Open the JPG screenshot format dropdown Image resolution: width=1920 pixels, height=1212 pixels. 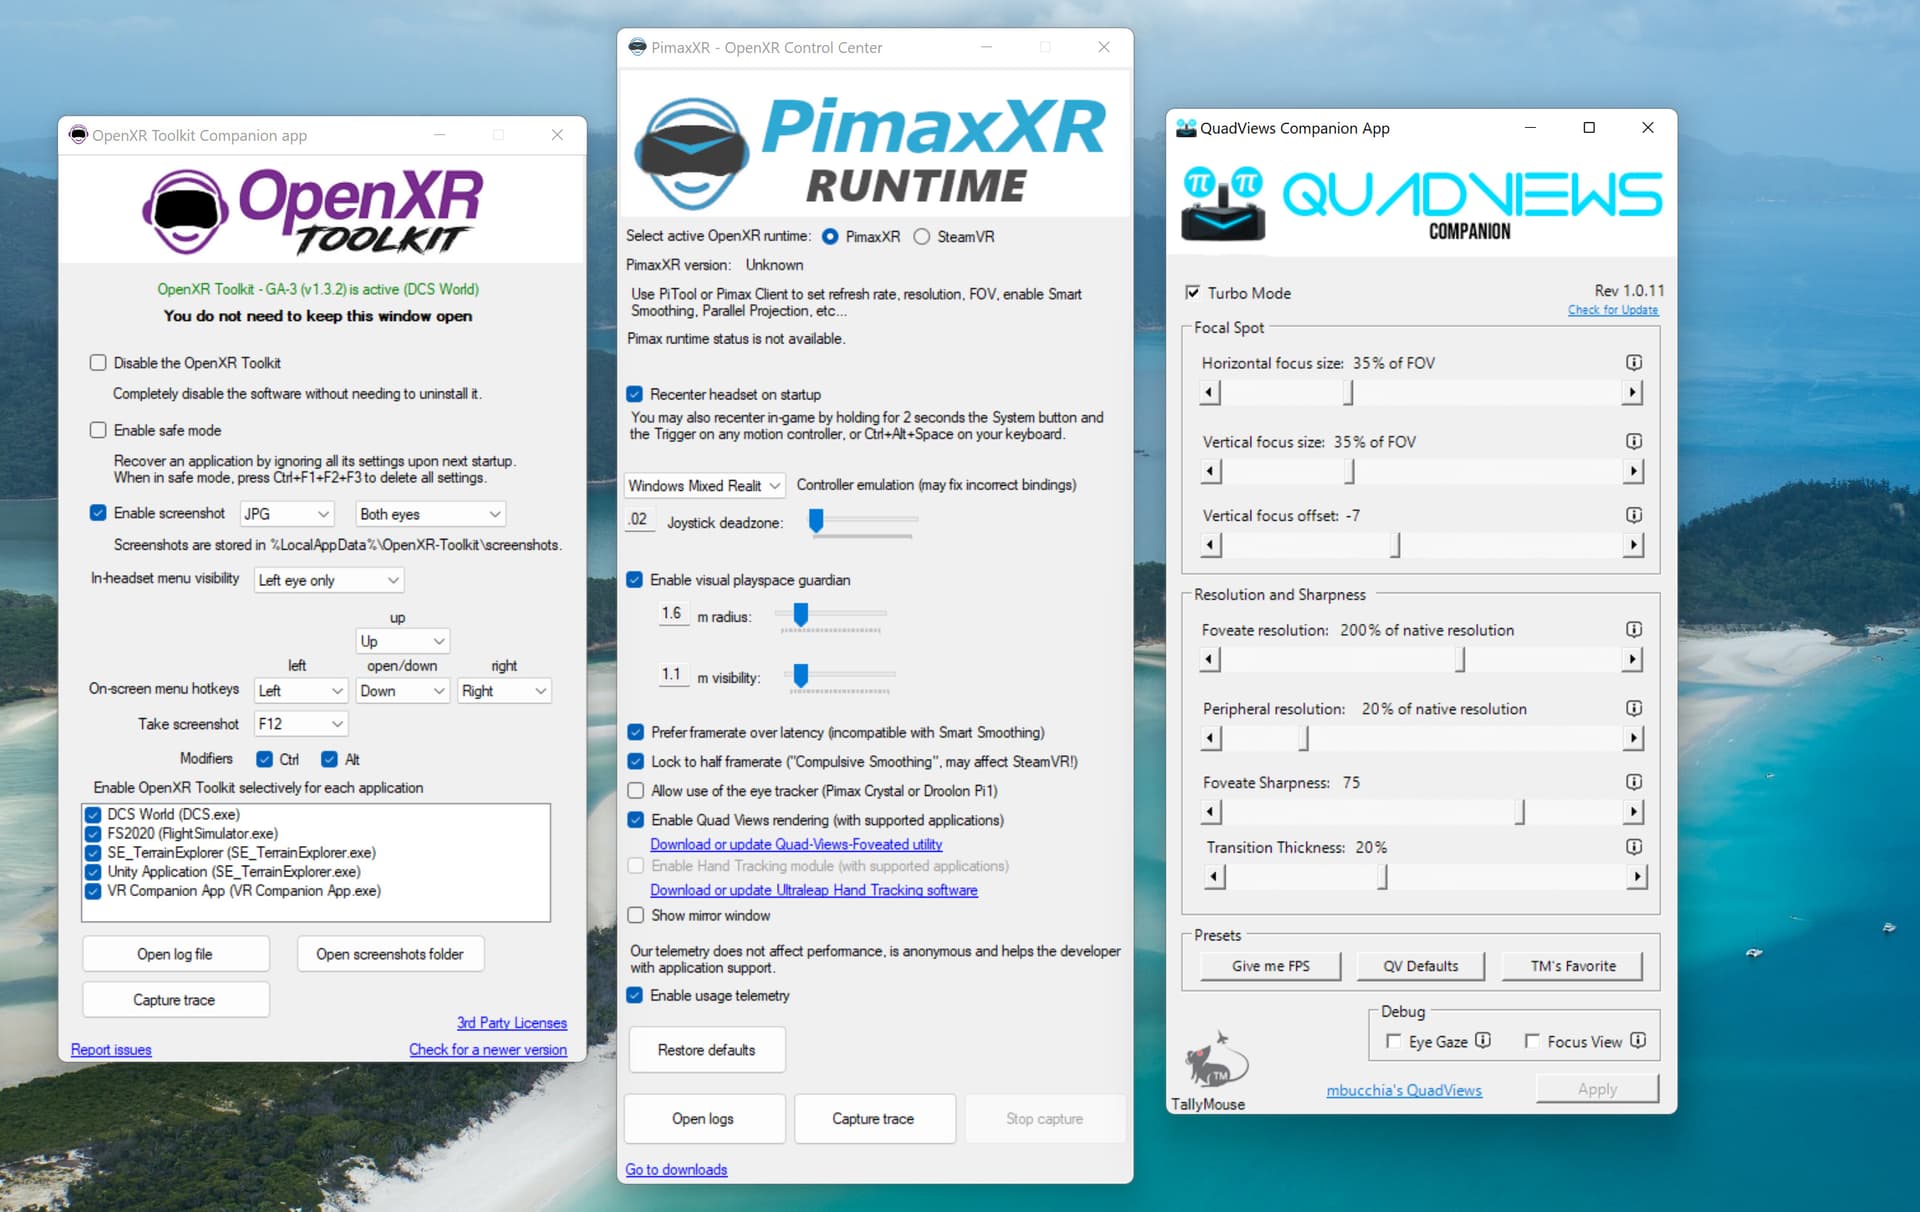tap(286, 514)
